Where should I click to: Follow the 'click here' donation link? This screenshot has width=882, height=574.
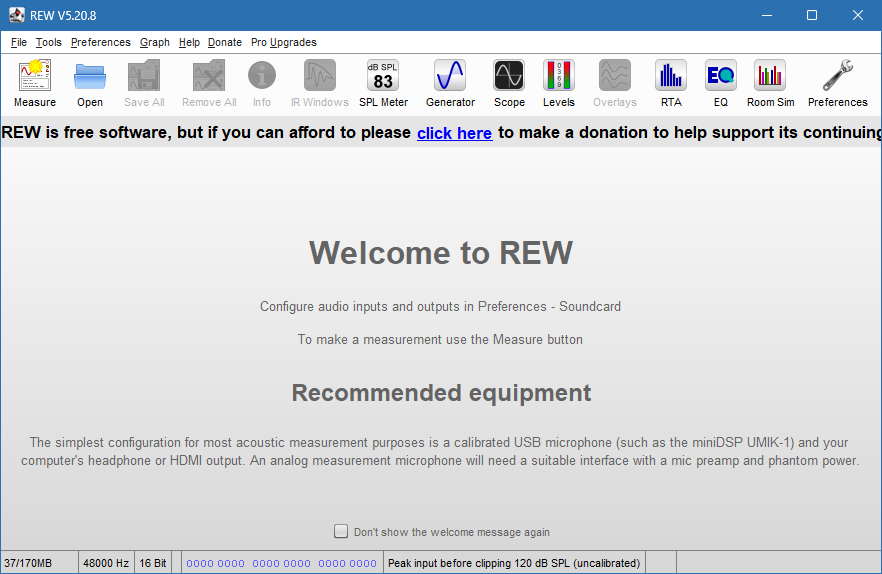pos(454,133)
